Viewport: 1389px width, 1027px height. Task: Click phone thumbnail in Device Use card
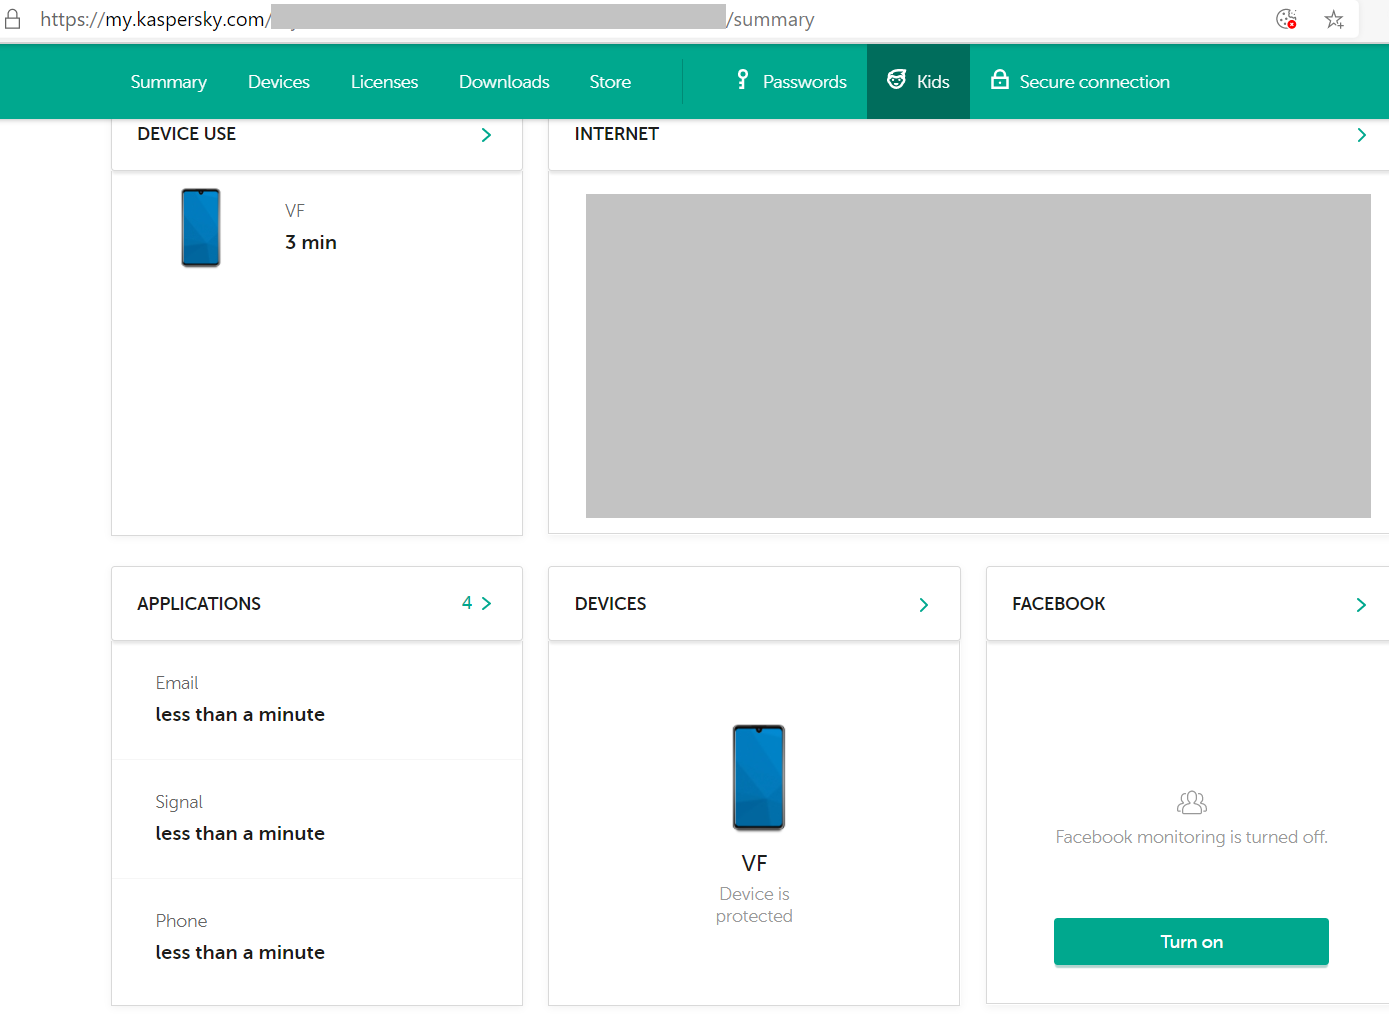click(x=201, y=228)
